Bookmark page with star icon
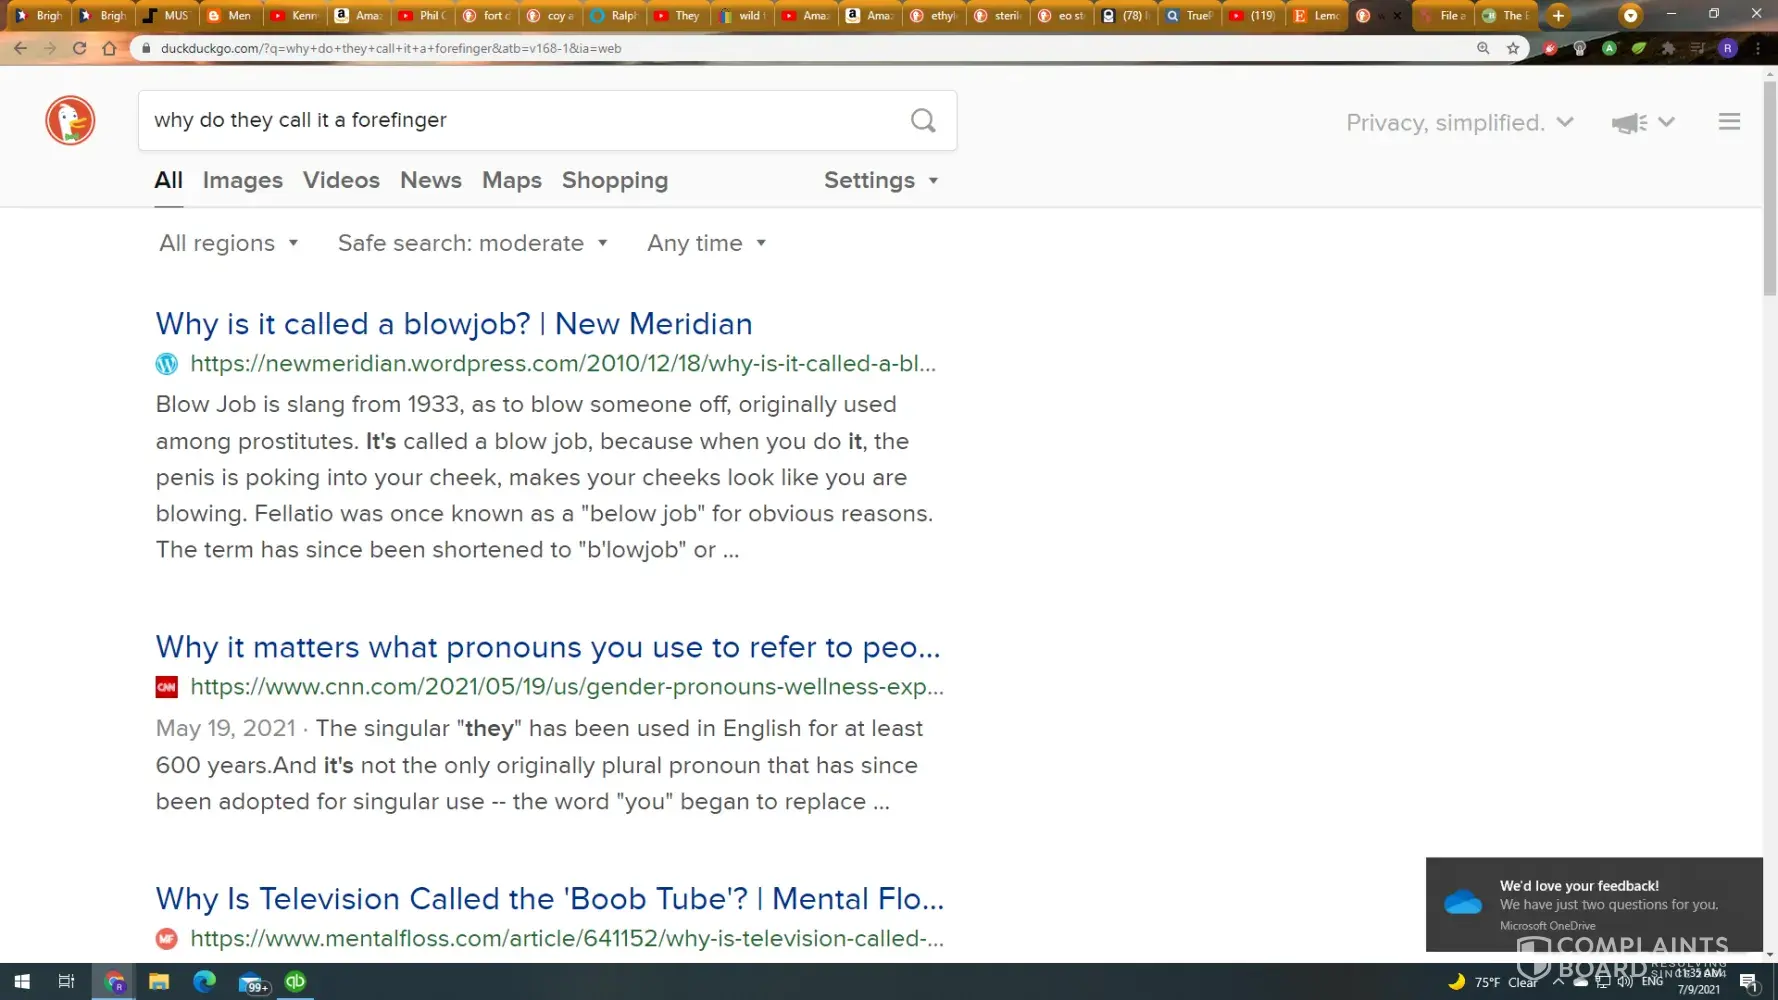The image size is (1778, 1000). pyautogui.click(x=1513, y=48)
